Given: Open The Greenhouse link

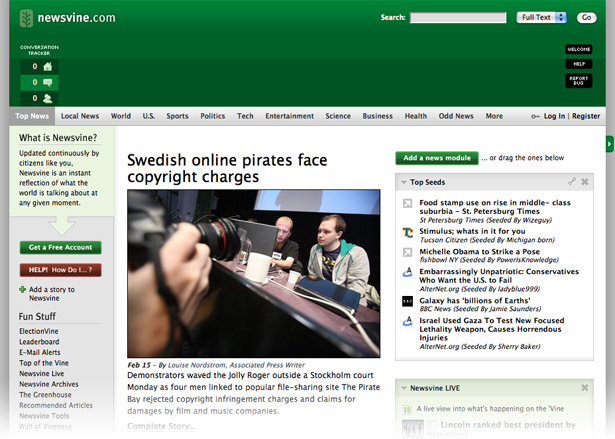Looking at the screenshot, I should click(45, 395).
